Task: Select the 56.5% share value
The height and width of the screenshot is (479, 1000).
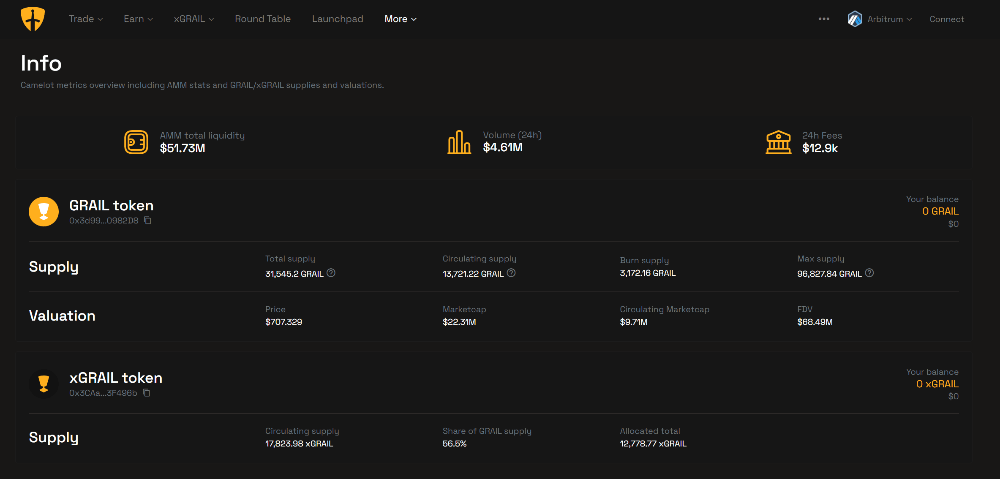Action: click(x=454, y=444)
